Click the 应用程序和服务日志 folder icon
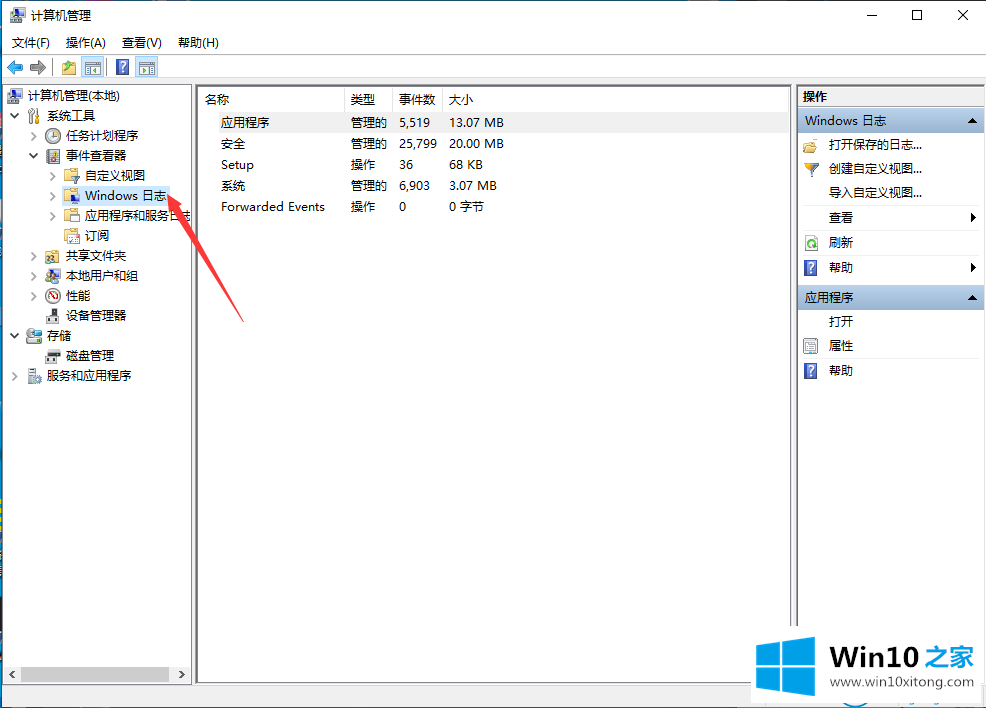The height and width of the screenshot is (708, 986). 72,216
